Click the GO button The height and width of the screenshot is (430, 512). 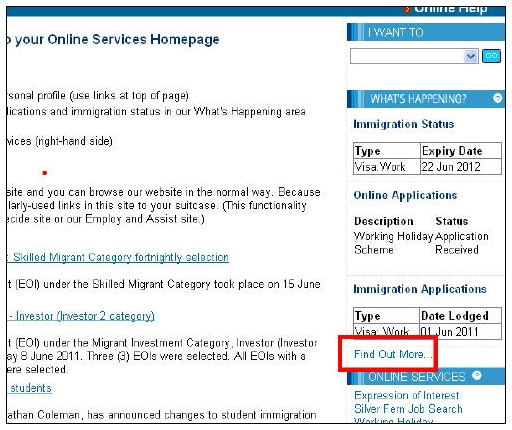pyautogui.click(x=491, y=56)
